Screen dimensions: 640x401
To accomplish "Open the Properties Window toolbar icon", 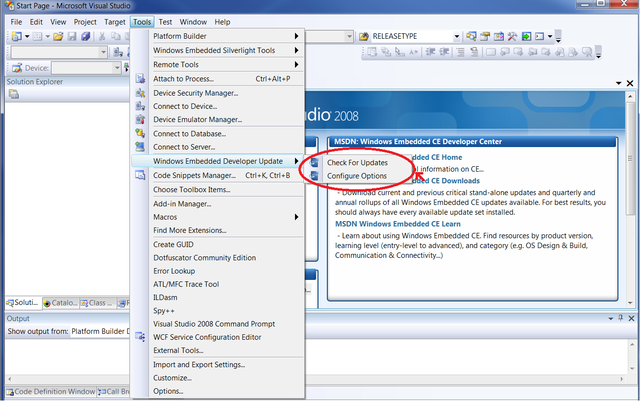I will click(x=485, y=36).
